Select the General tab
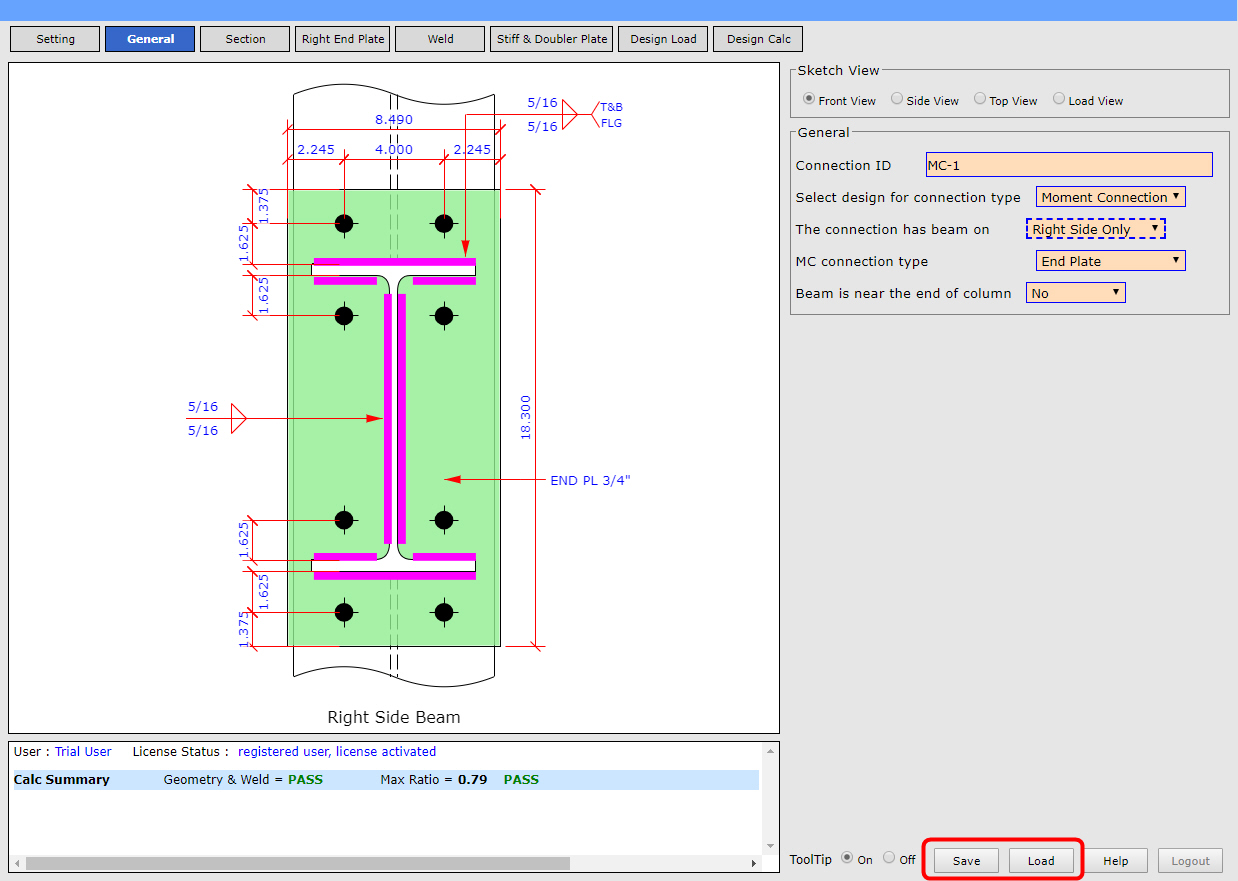The image size is (1238, 881). [149, 38]
